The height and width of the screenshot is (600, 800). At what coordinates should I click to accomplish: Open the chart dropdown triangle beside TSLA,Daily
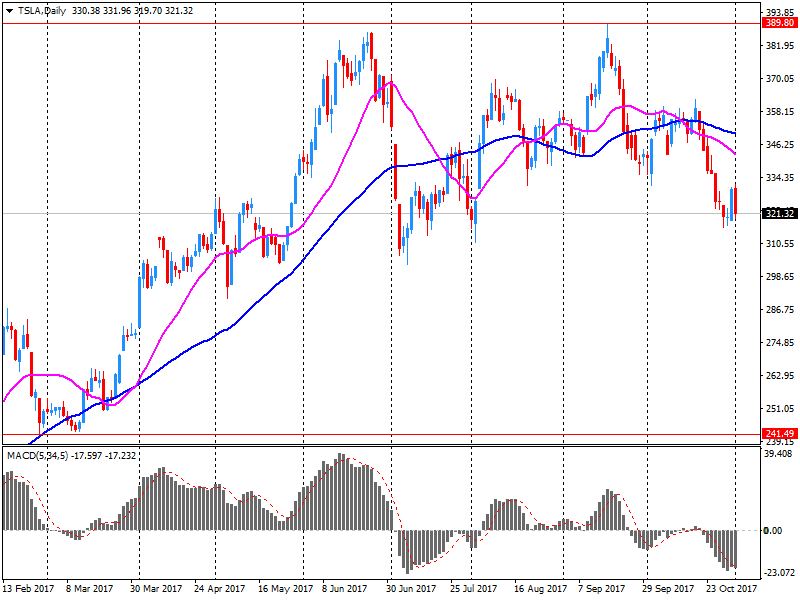pyautogui.click(x=9, y=11)
